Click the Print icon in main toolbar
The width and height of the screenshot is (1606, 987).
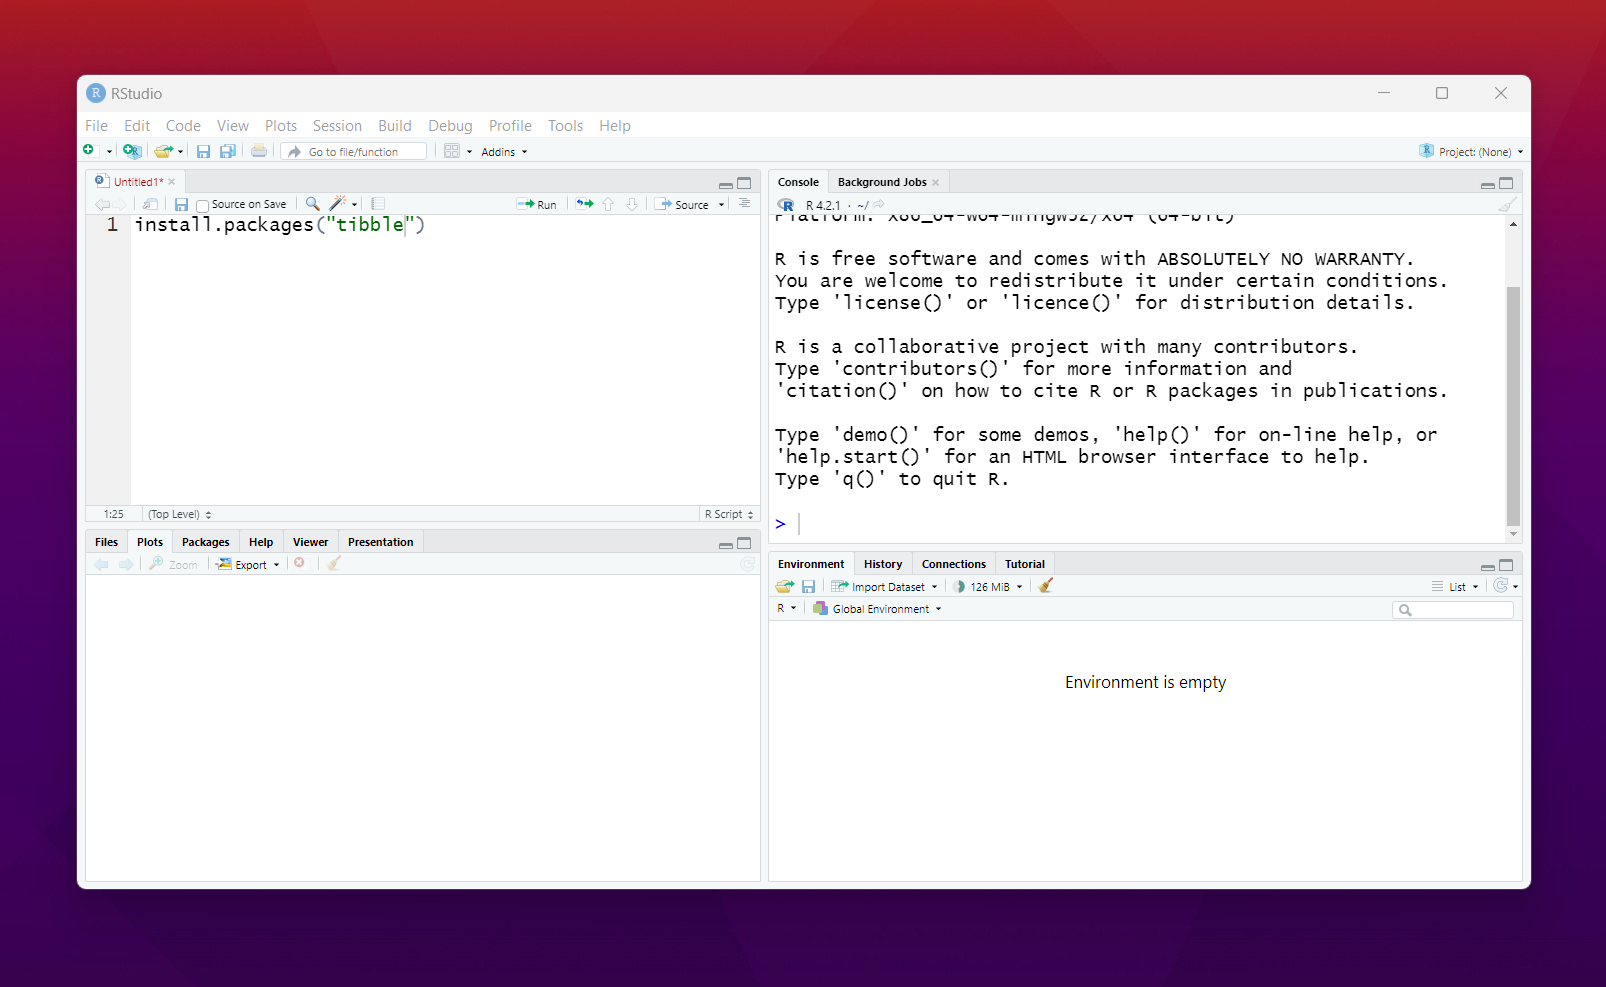pyautogui.click(x=259, y=151)
